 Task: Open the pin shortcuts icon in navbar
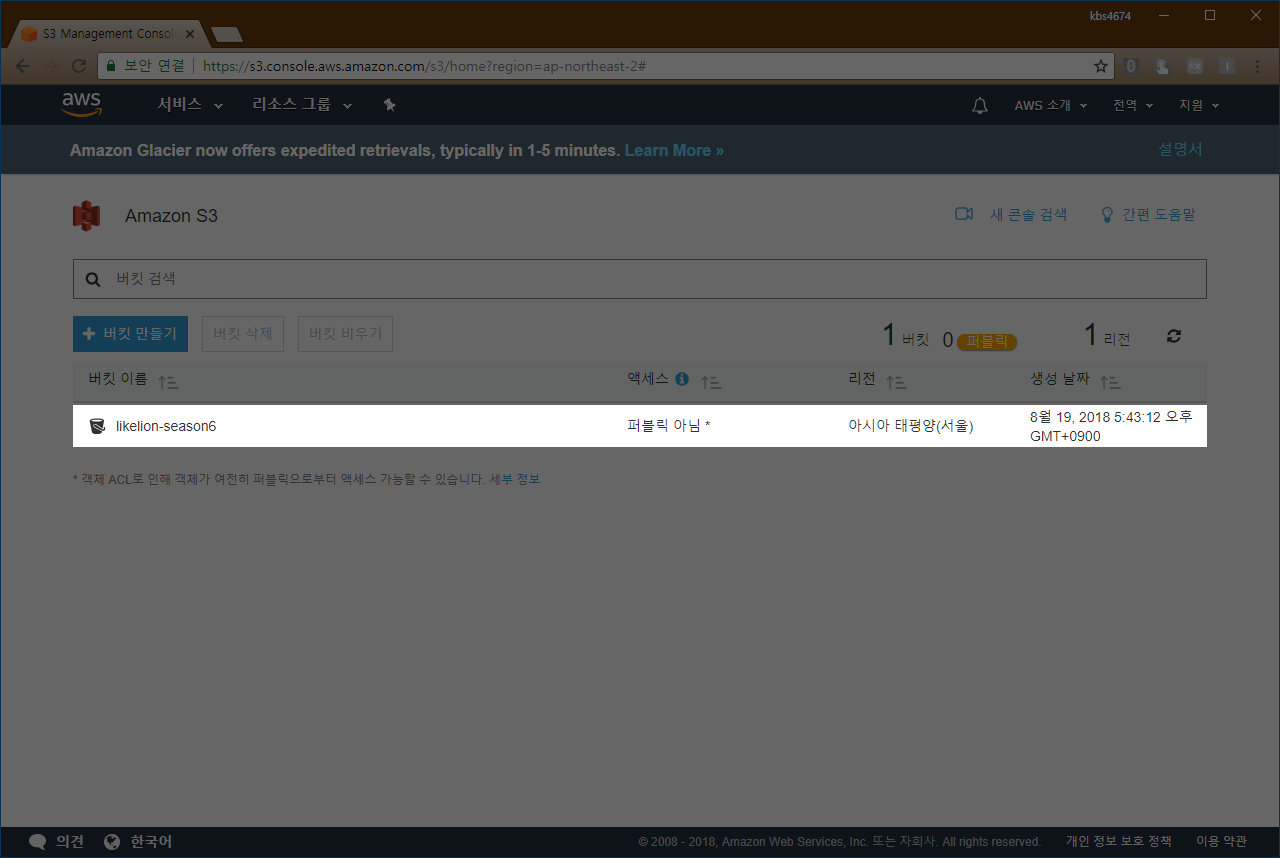pyautogui.click(x=390, y=105)
